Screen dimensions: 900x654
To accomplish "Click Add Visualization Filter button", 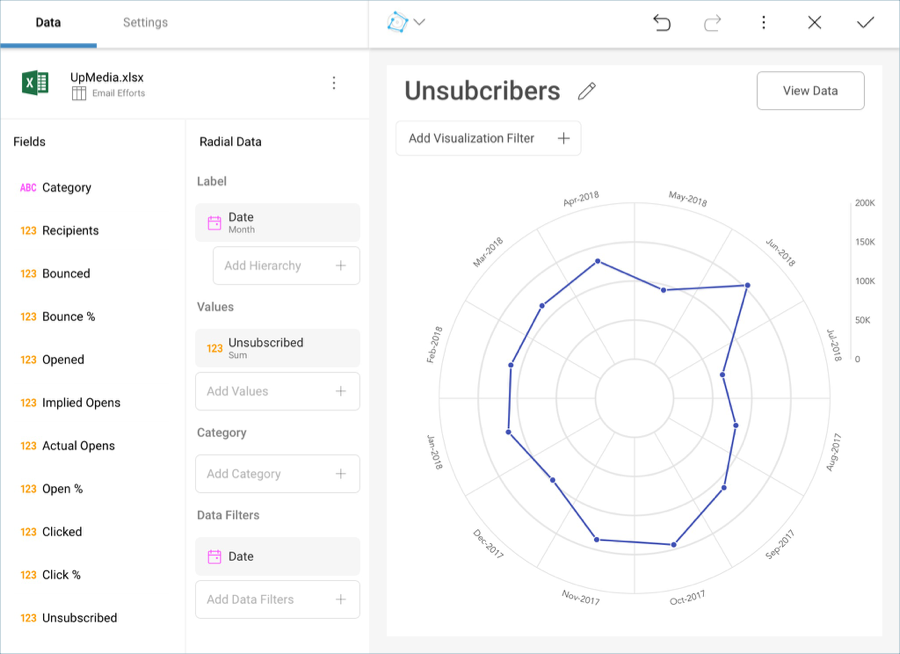I will tap(488, 138).
